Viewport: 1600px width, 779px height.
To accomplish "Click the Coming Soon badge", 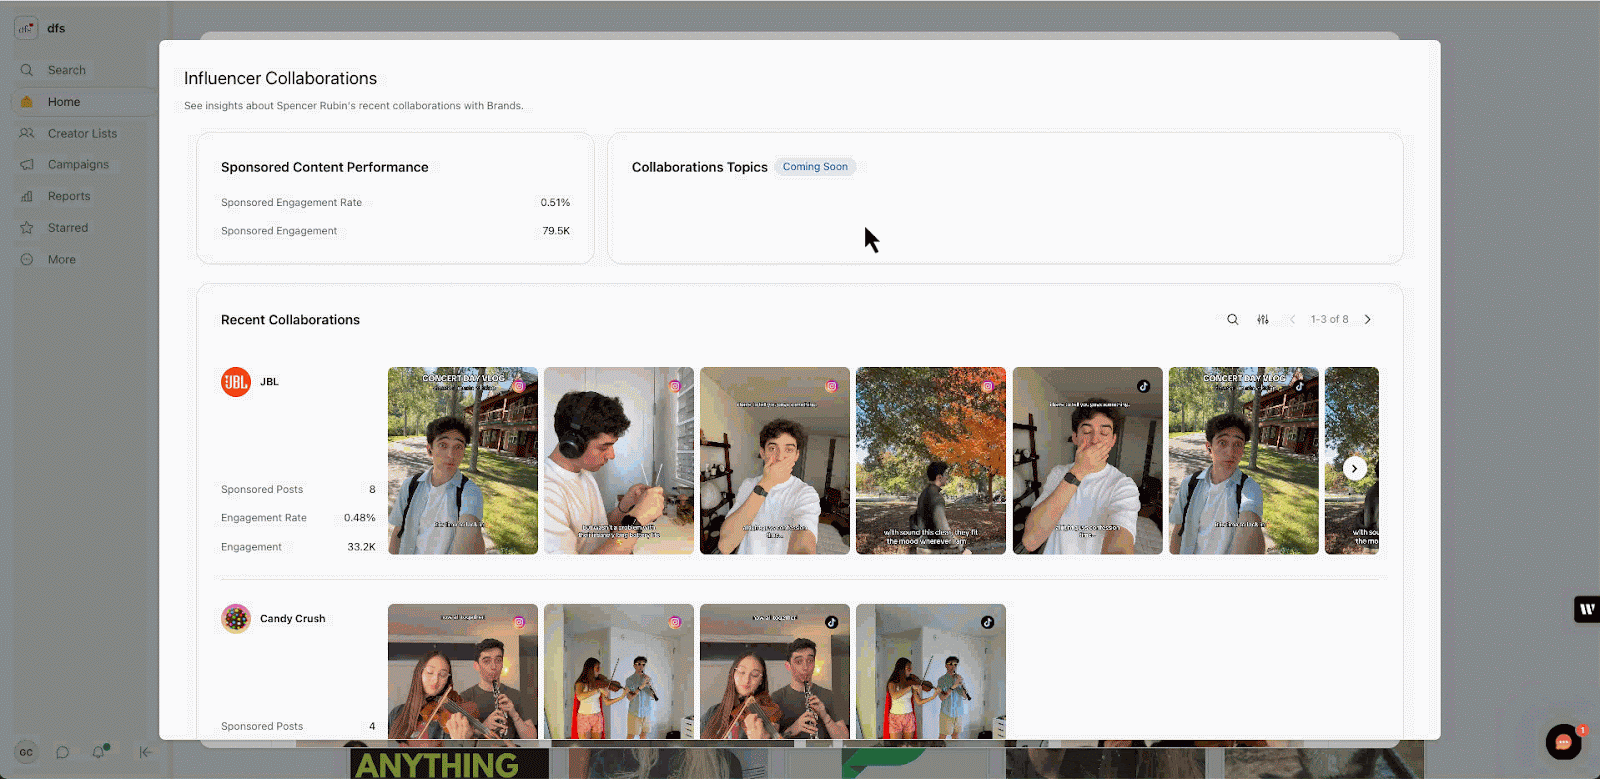I will (x=815, y=167).
